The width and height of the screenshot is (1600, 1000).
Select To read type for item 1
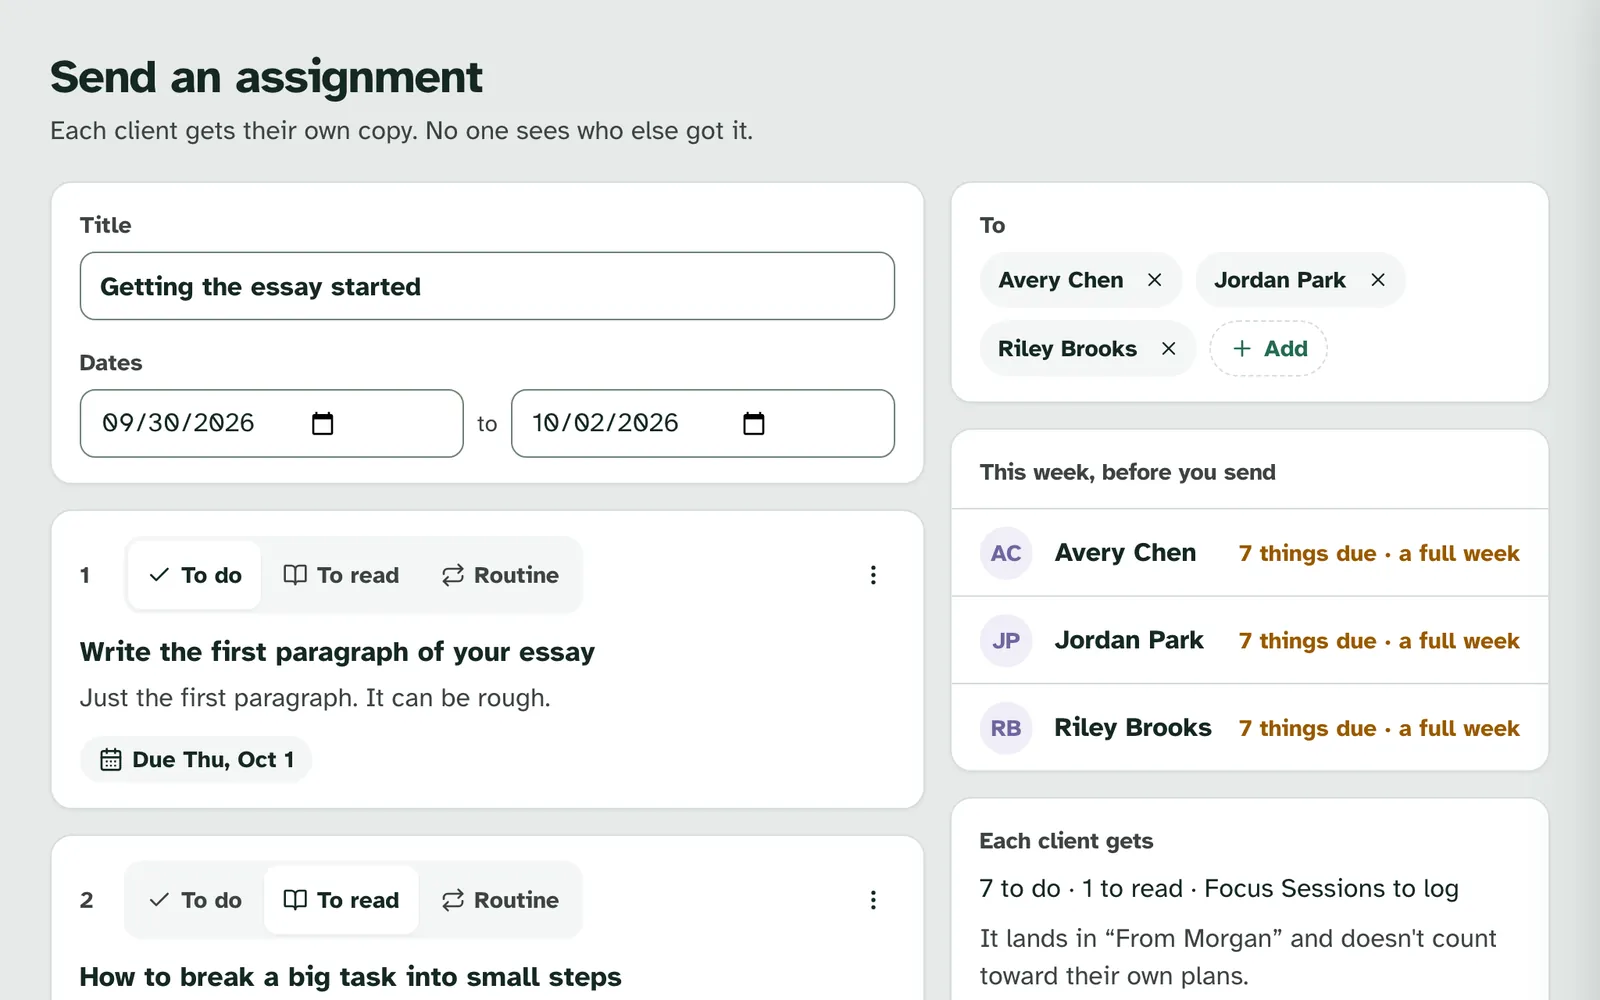341,575
